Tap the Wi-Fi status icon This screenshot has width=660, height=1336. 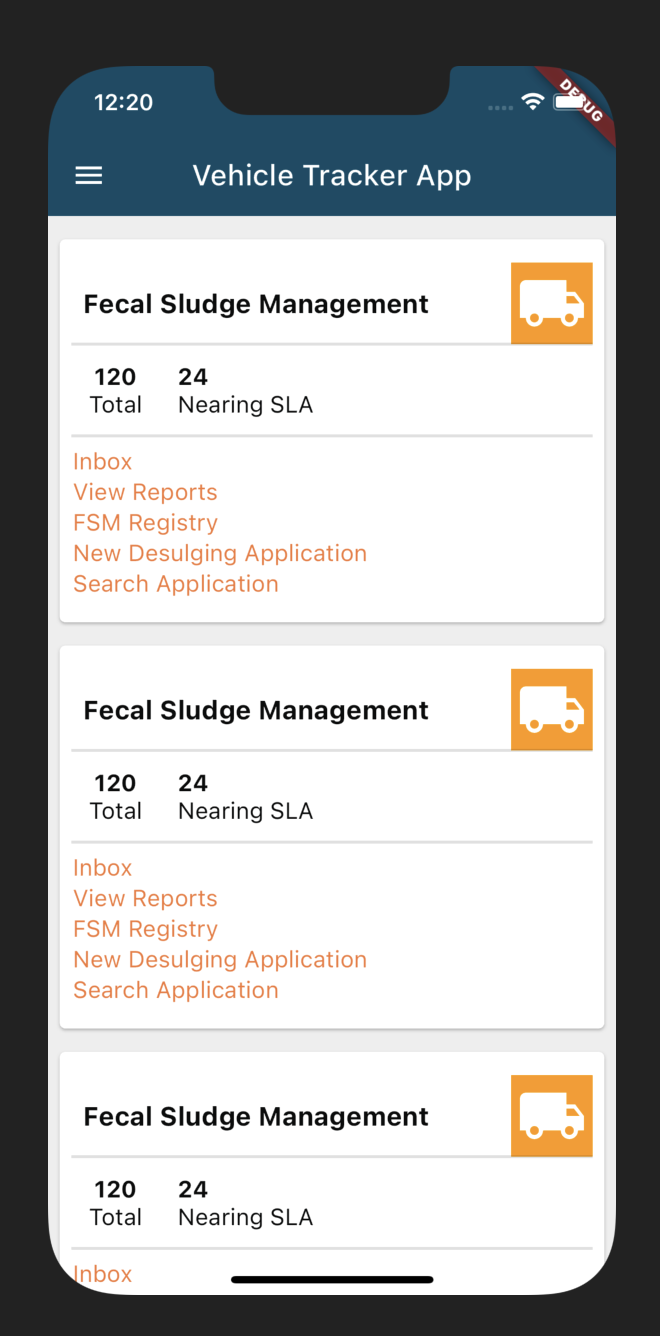point(533,102)
